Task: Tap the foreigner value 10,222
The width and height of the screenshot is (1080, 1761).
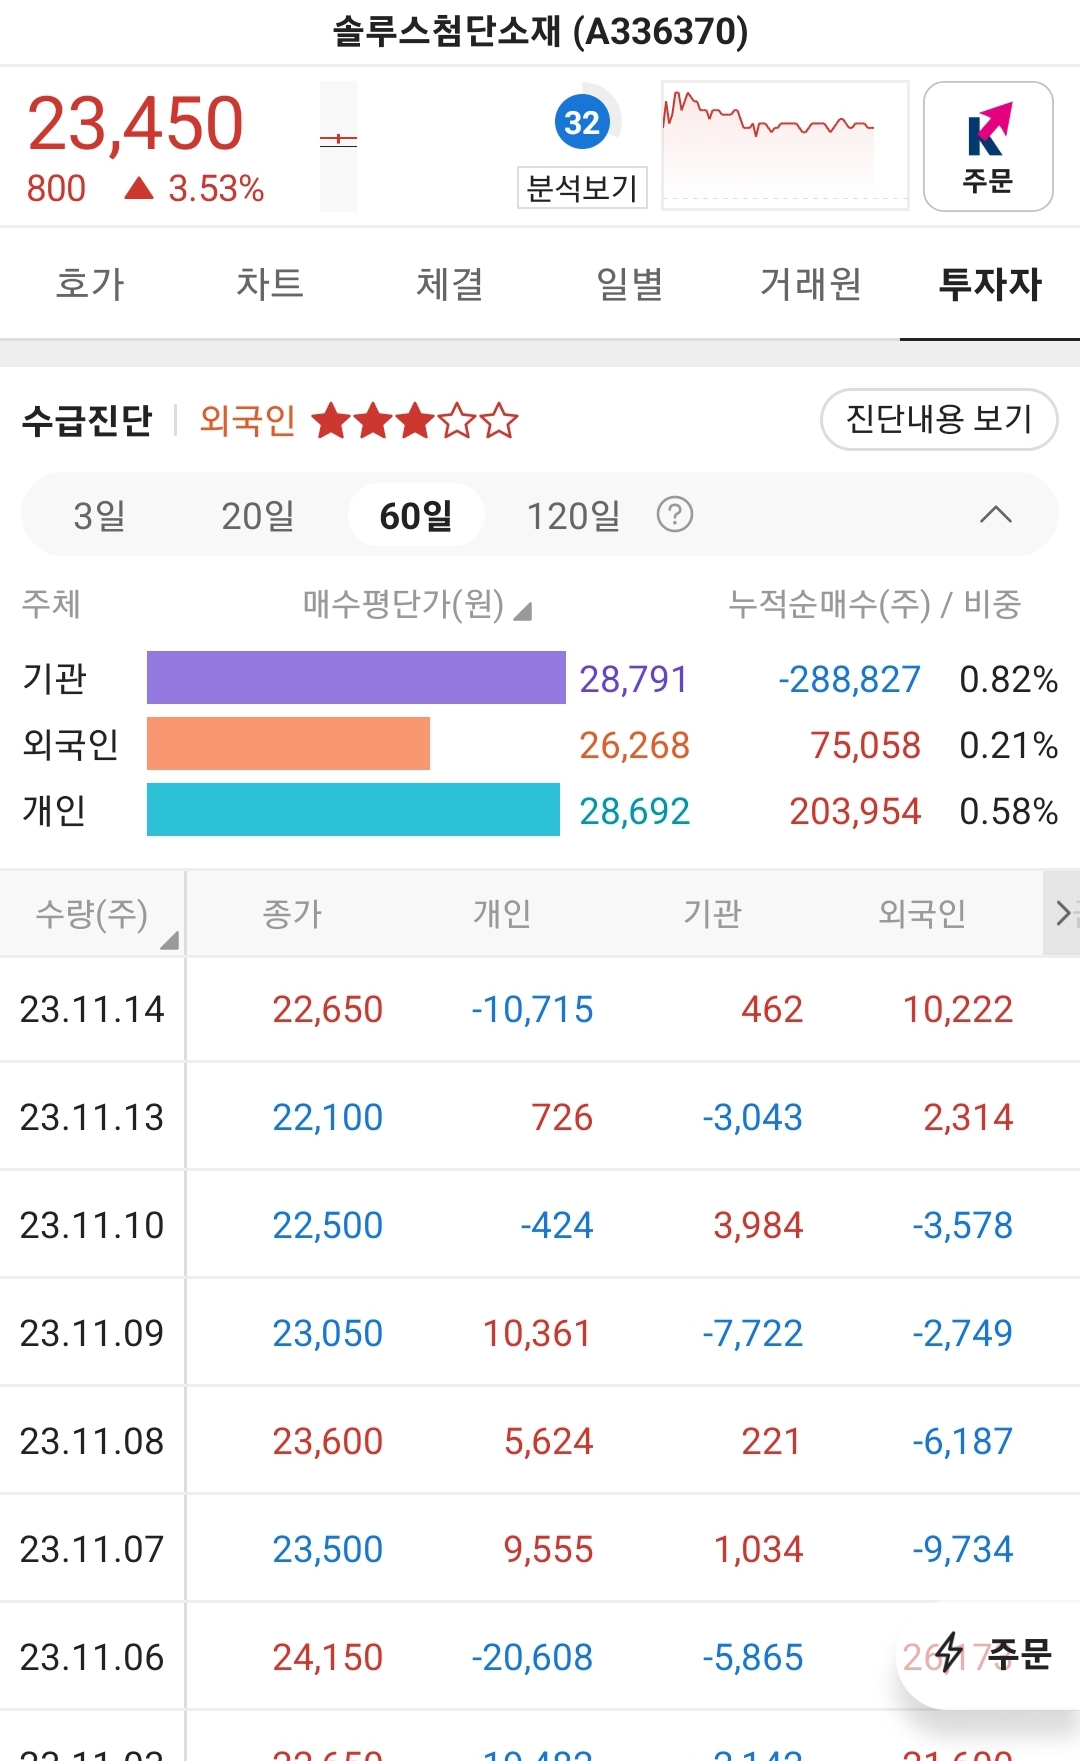Action: click(958, 1010)
